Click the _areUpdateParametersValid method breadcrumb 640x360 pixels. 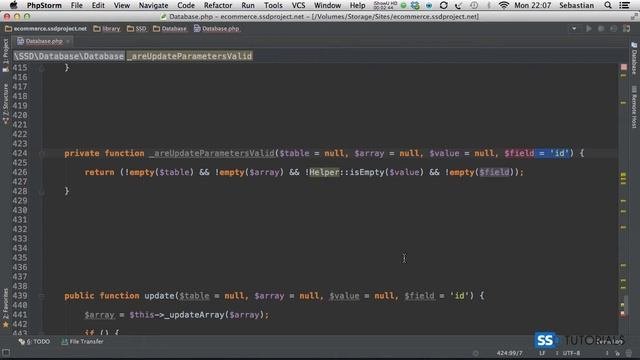189,56
